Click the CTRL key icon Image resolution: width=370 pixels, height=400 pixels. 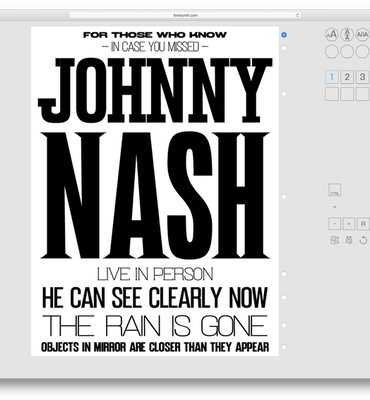tap(334, 190)
